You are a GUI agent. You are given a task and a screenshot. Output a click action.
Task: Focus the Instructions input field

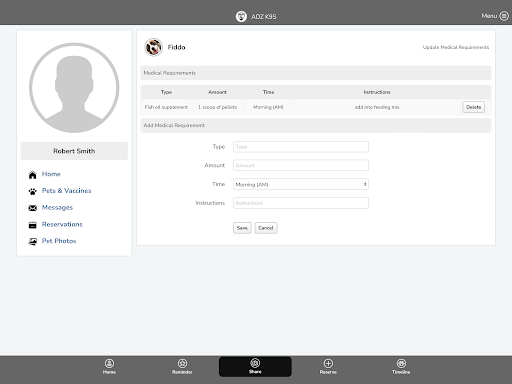click(x=301, y=203)
